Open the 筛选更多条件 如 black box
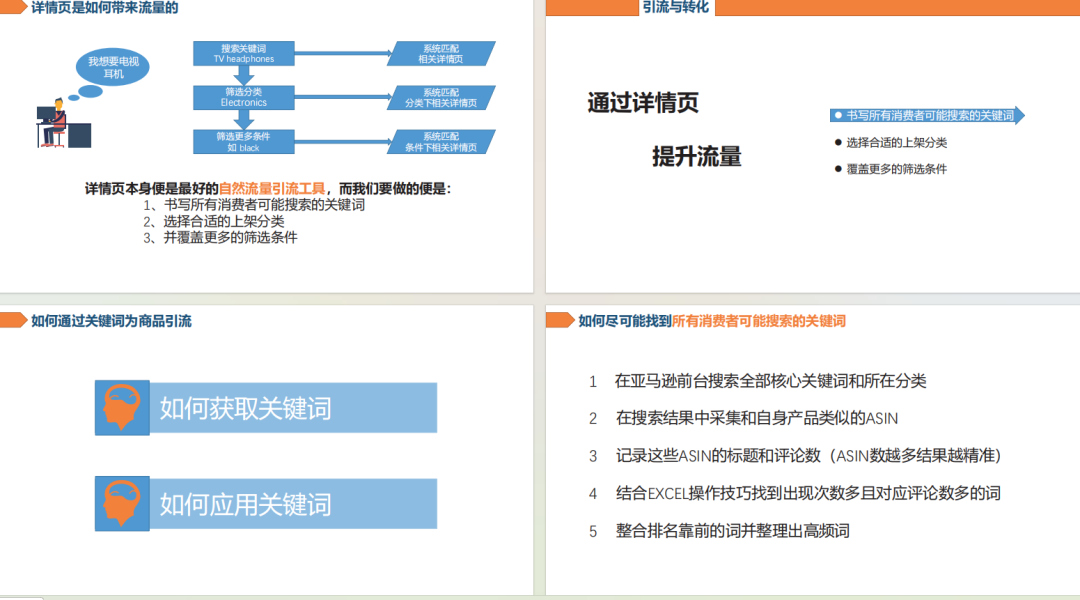1080x600 pixels. (243, 142)
